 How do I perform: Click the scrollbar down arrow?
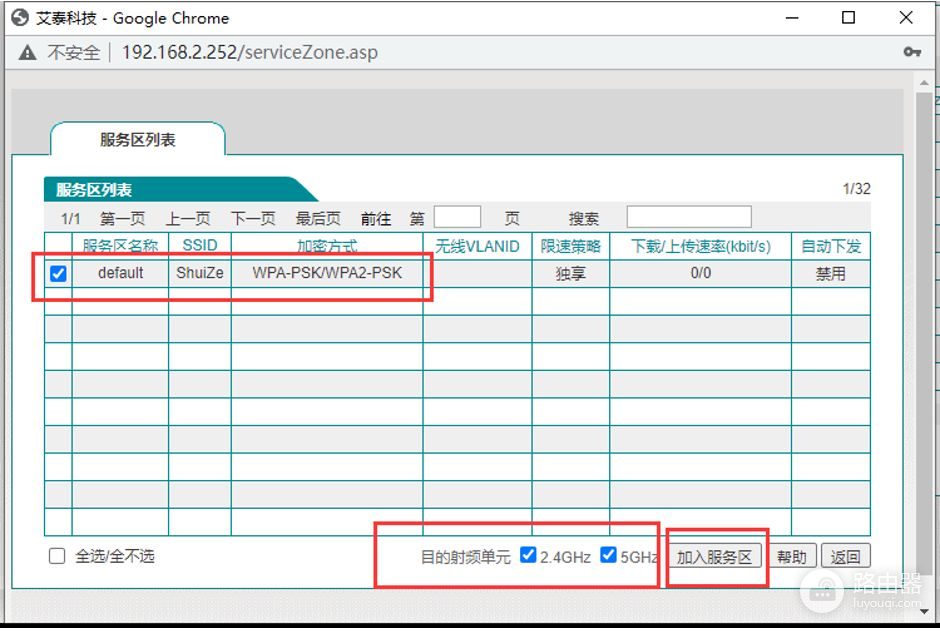(925, 610)
